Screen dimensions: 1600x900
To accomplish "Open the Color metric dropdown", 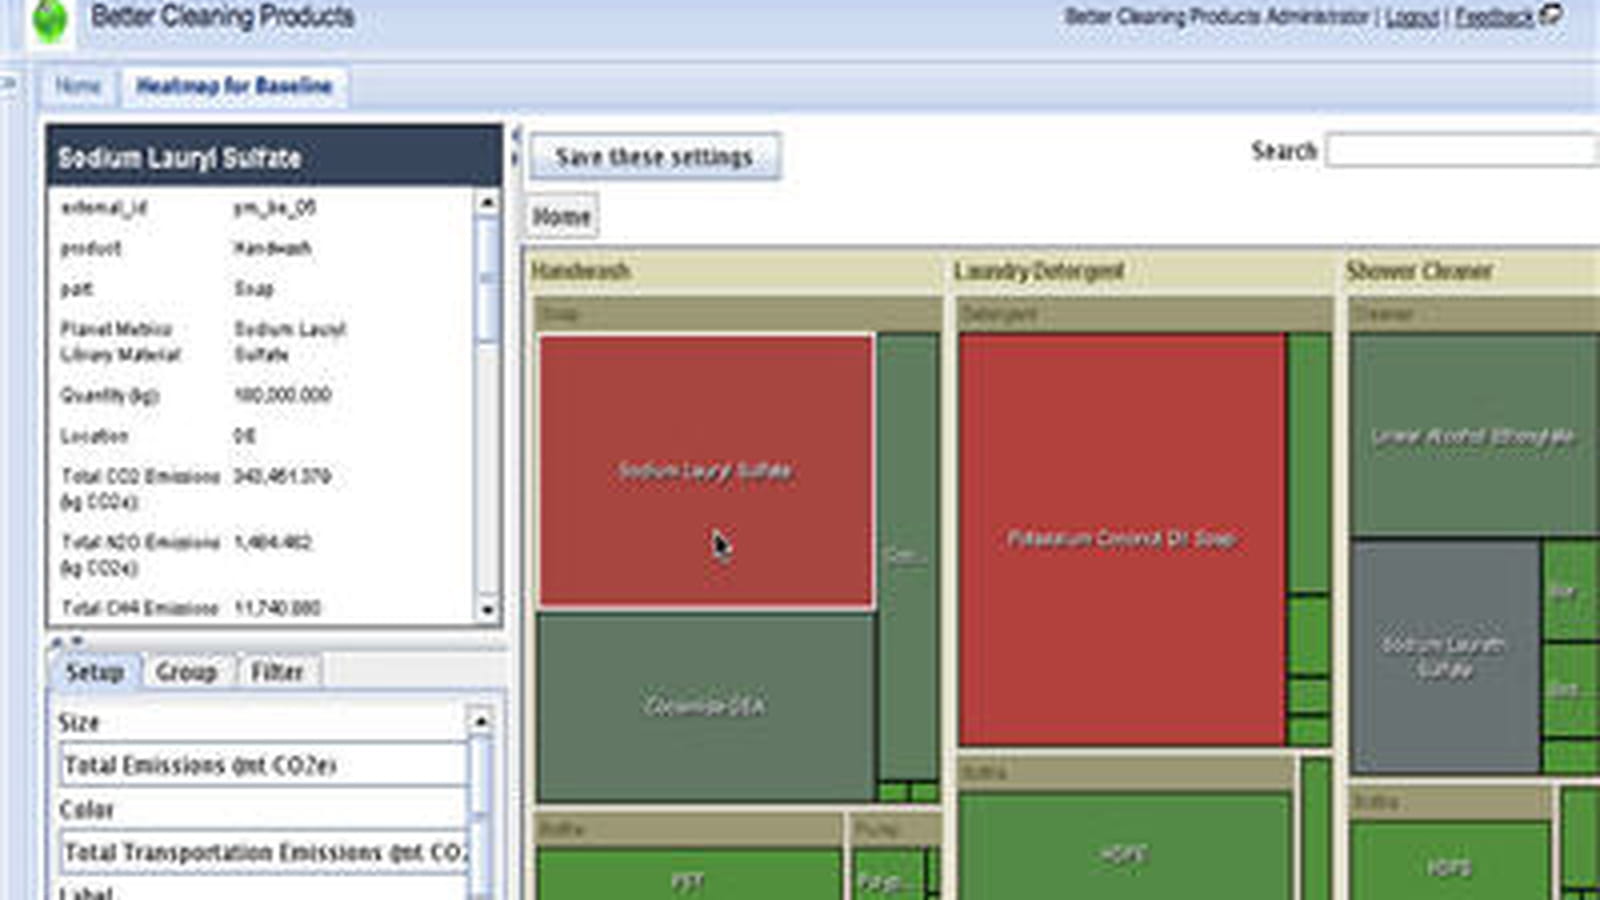I will click(x=262, y=852).
